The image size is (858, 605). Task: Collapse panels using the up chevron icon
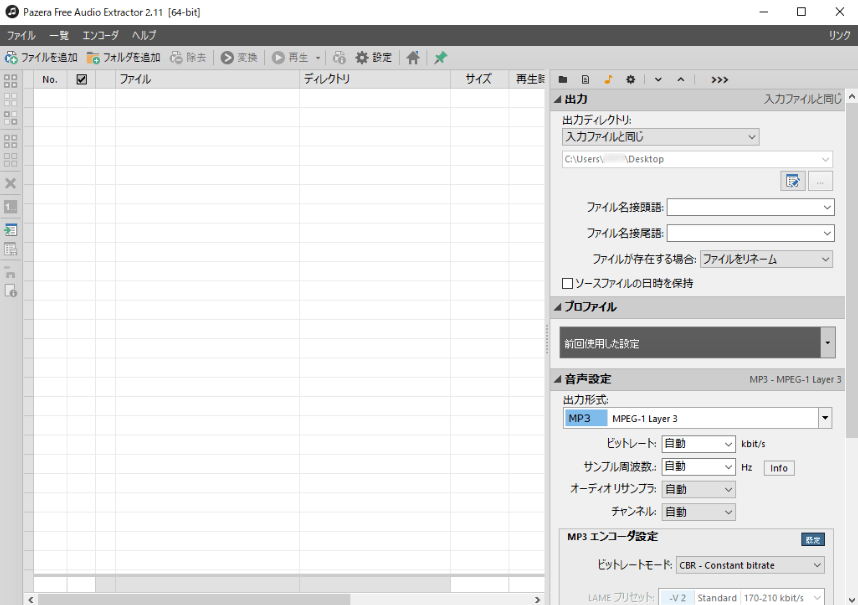[x=681, y=79]
